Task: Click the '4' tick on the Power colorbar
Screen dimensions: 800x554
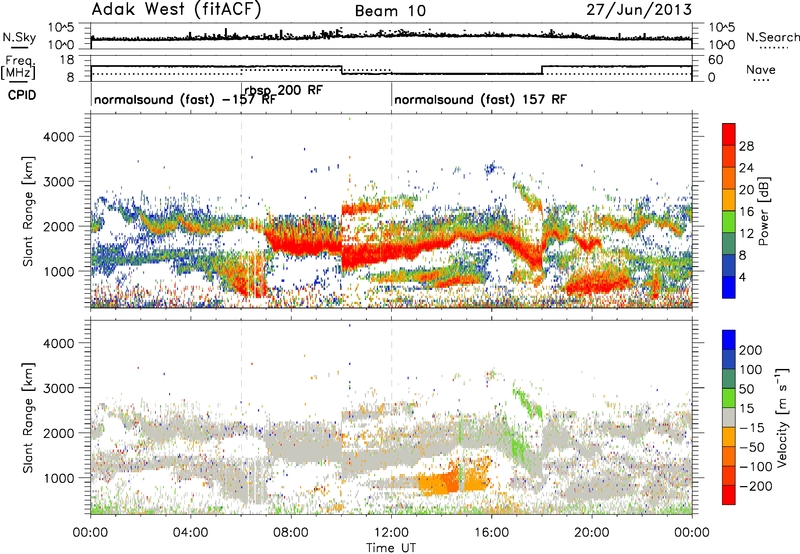Action: point(742,277)
